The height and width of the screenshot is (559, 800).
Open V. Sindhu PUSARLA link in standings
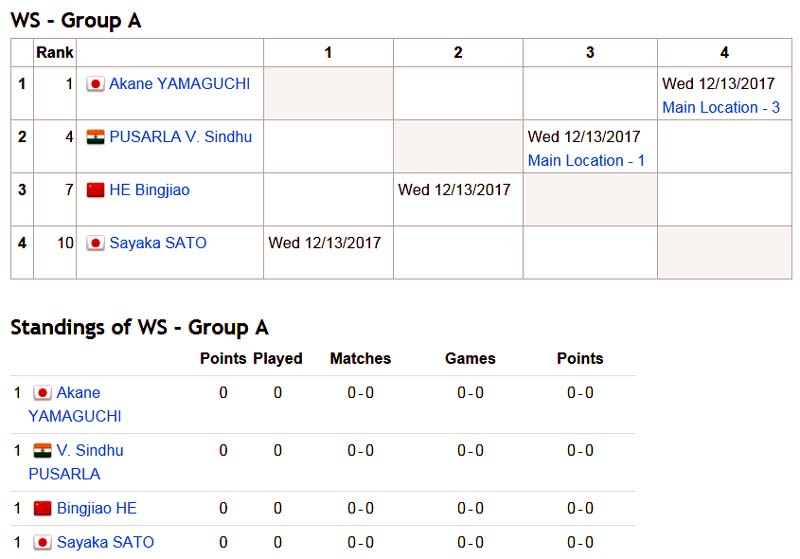[x=76, y=462]
